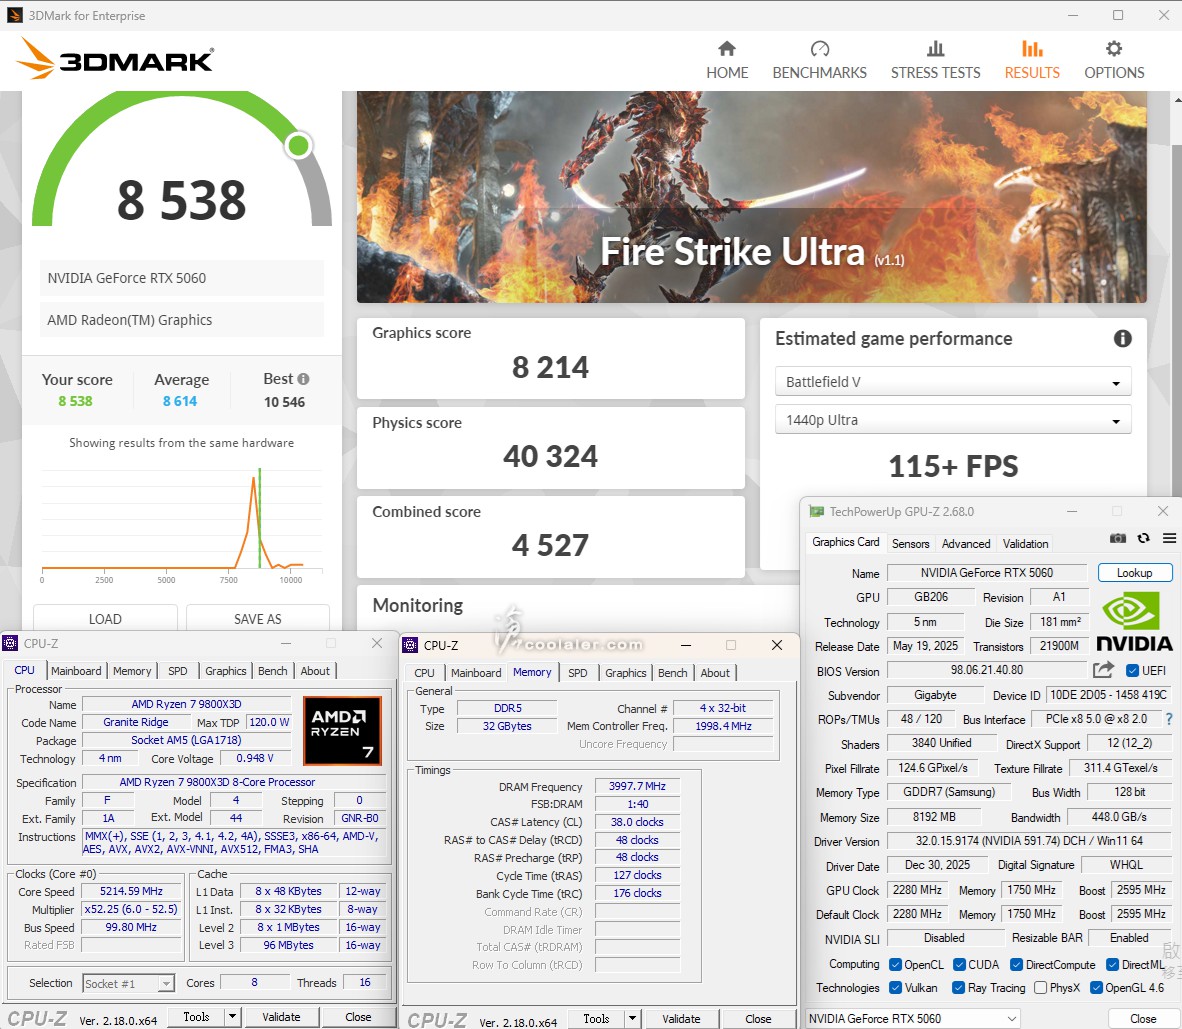Switch to the Sensors tab in GPU-Z
The height and width of the screenshot is (1029, 1182).
(x=910, y=544)
